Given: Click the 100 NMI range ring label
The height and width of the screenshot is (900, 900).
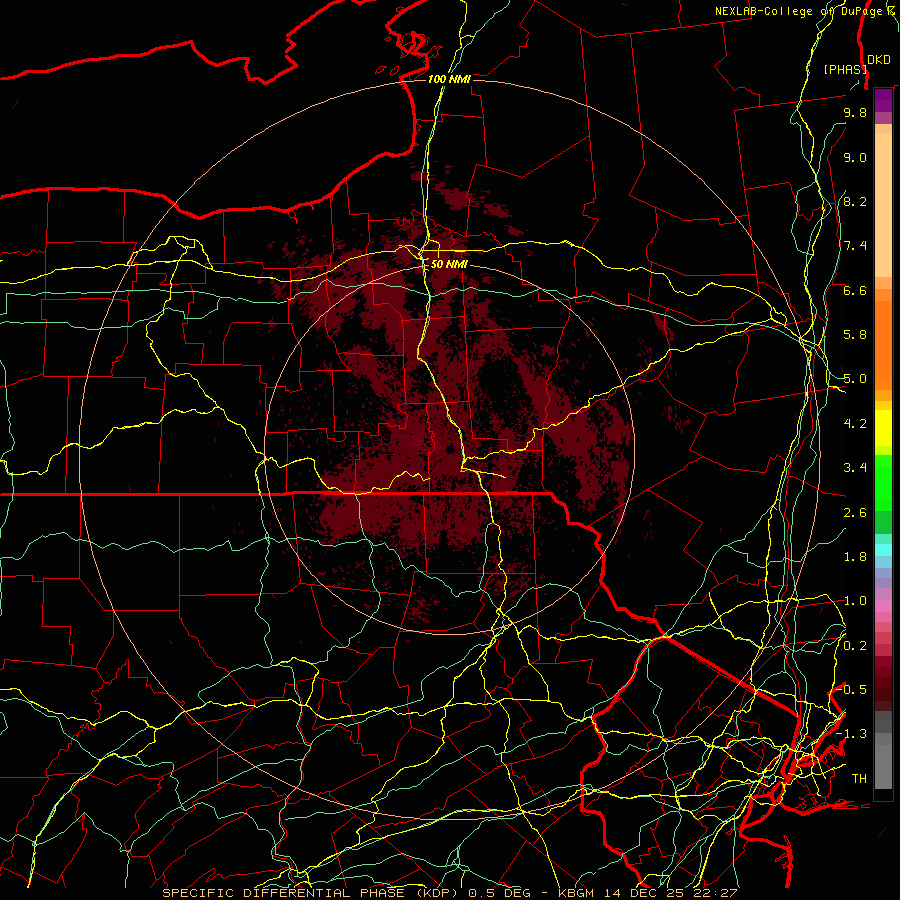Looking at the screenshot, I should pyautogui.click(x=449, y=79).
